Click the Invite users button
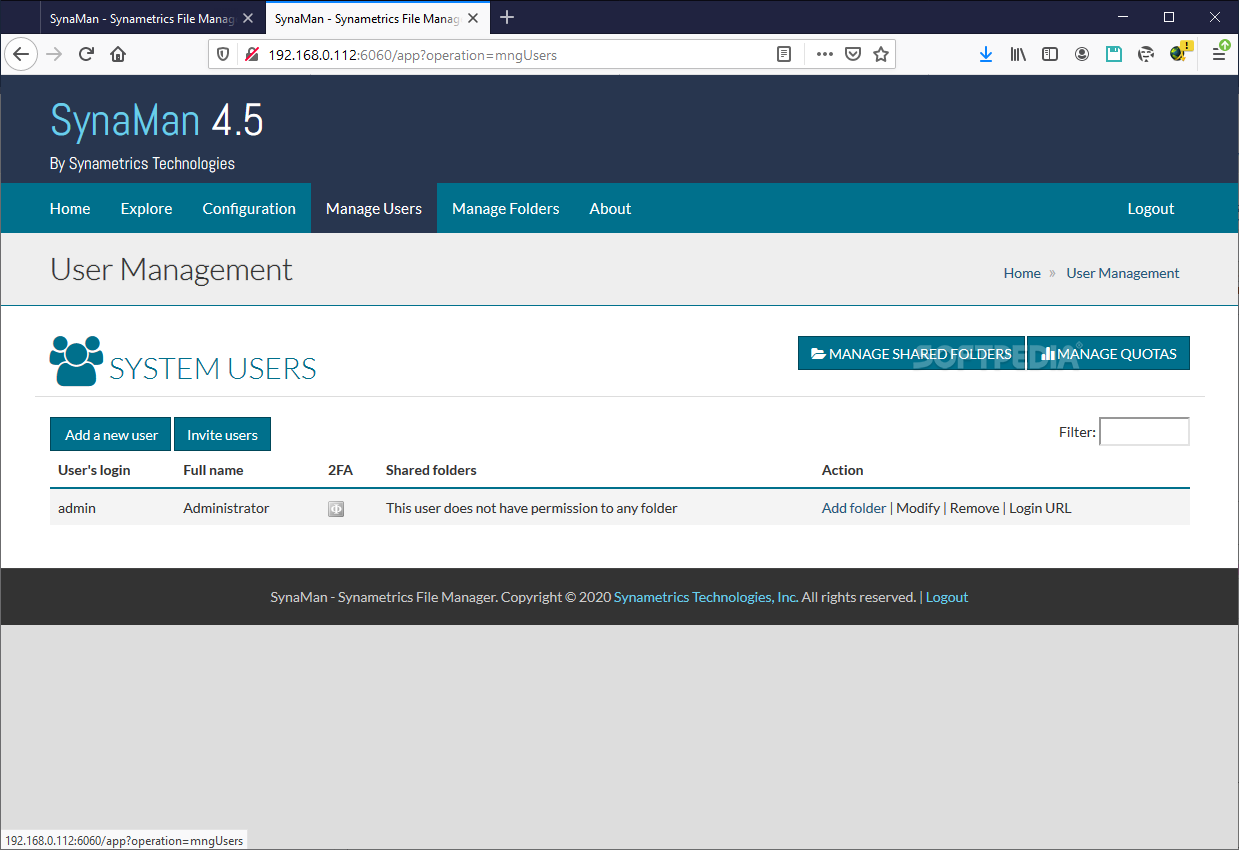1239x850 pixels. tap(222, 434)
